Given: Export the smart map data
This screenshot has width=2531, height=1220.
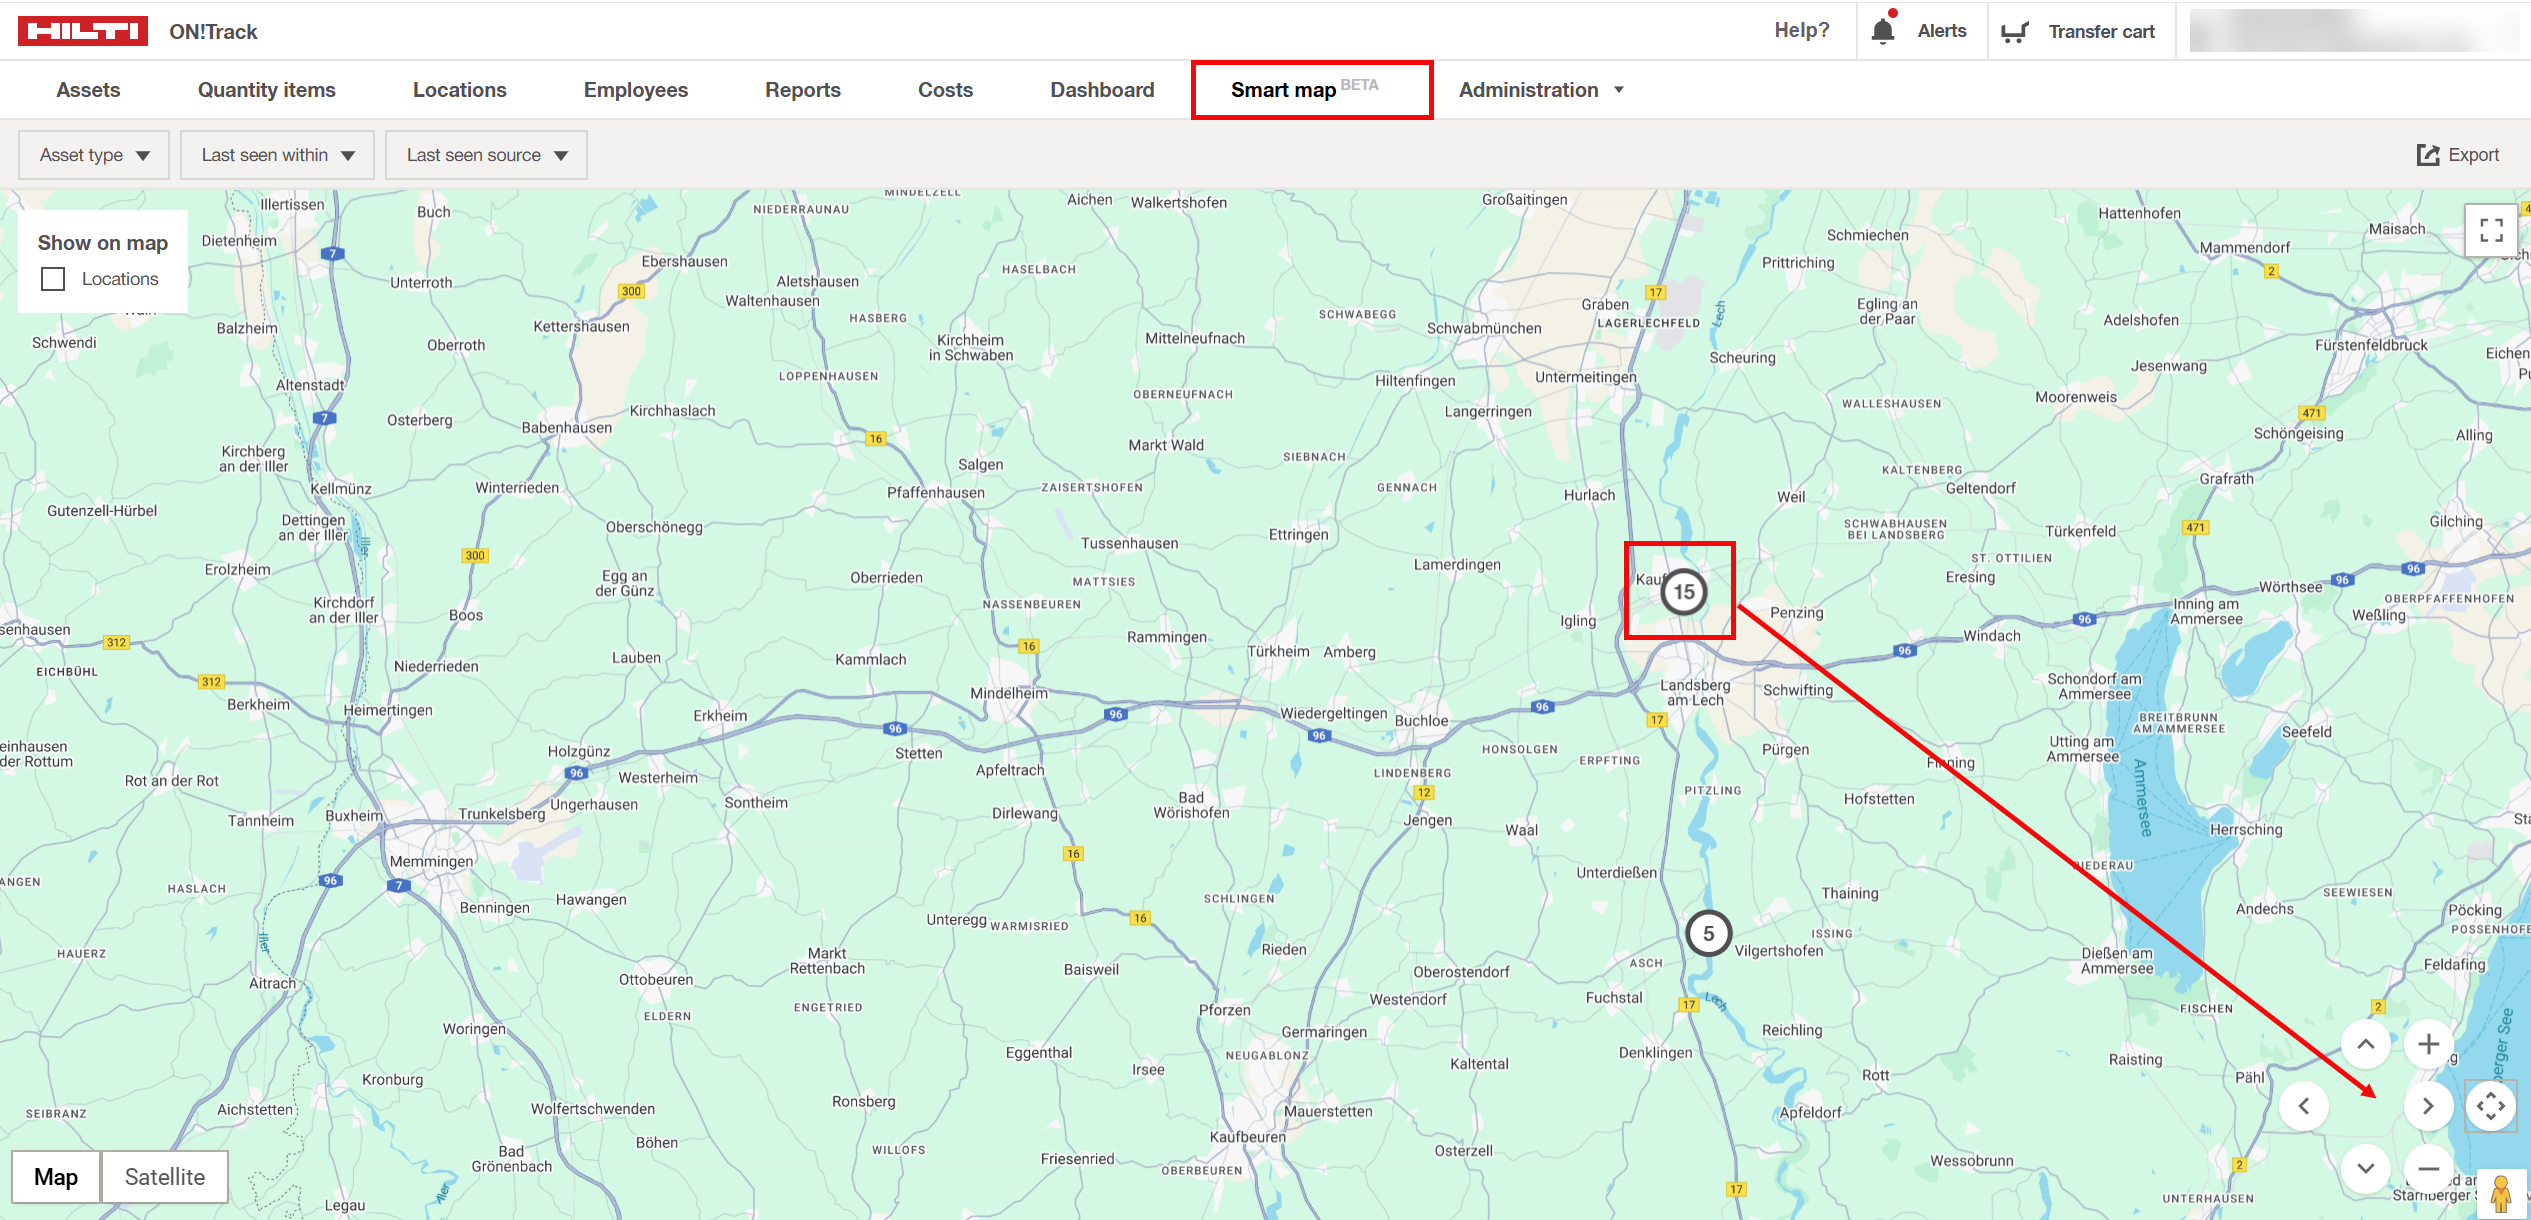Looking at the screenshot, I should pos(2459,154).
